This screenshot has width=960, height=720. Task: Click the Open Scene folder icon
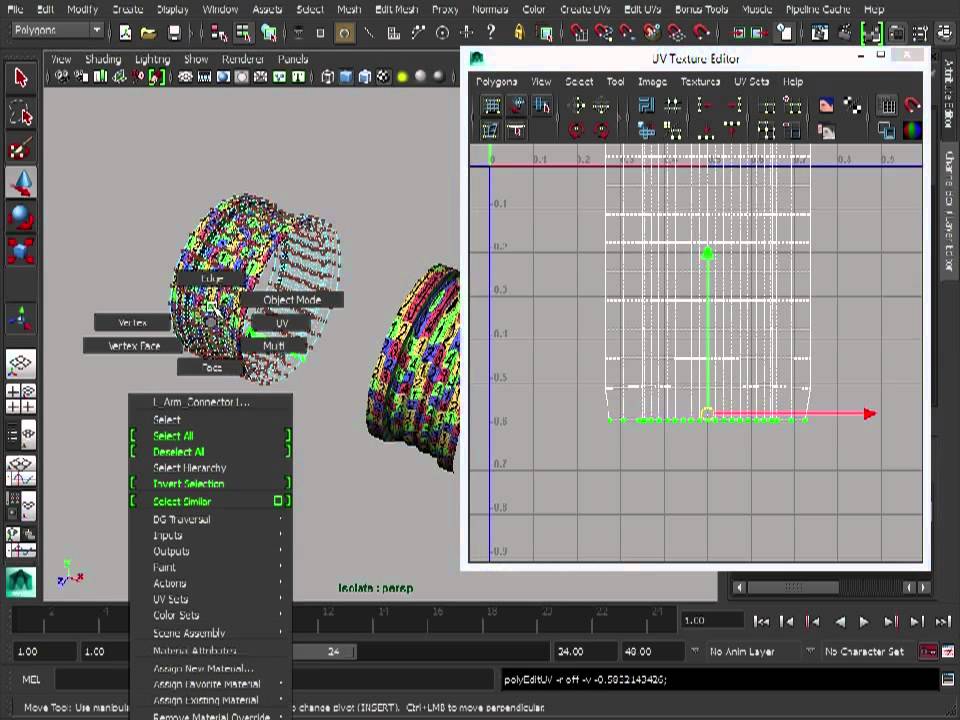pos(149,32)
